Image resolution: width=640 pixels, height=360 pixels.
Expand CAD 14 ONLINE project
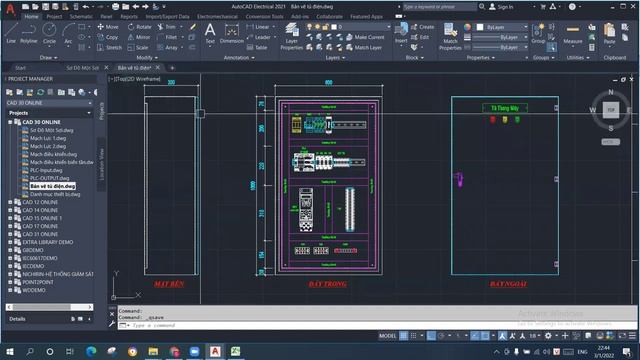click(x=10, y=210)
